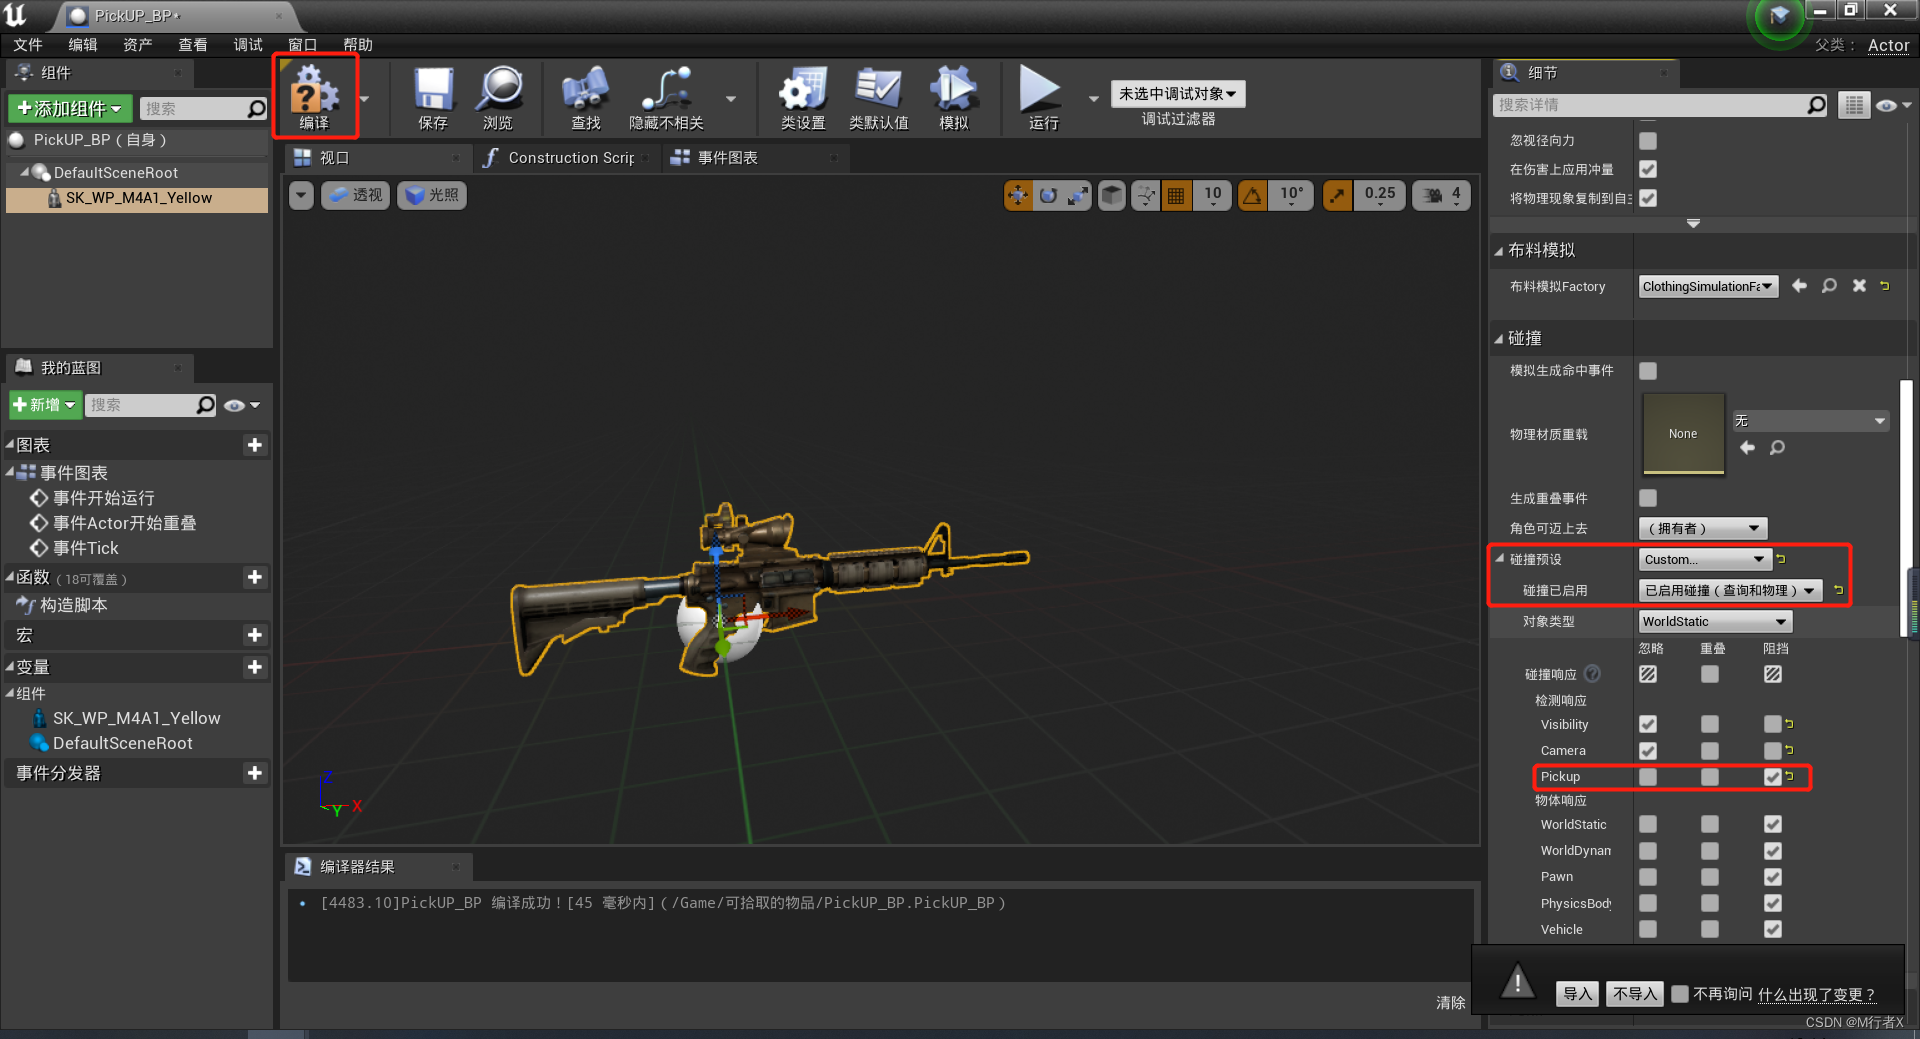Open the 编辑 menu
The image size is (1920, 1039).
click(x=83, y=45)
